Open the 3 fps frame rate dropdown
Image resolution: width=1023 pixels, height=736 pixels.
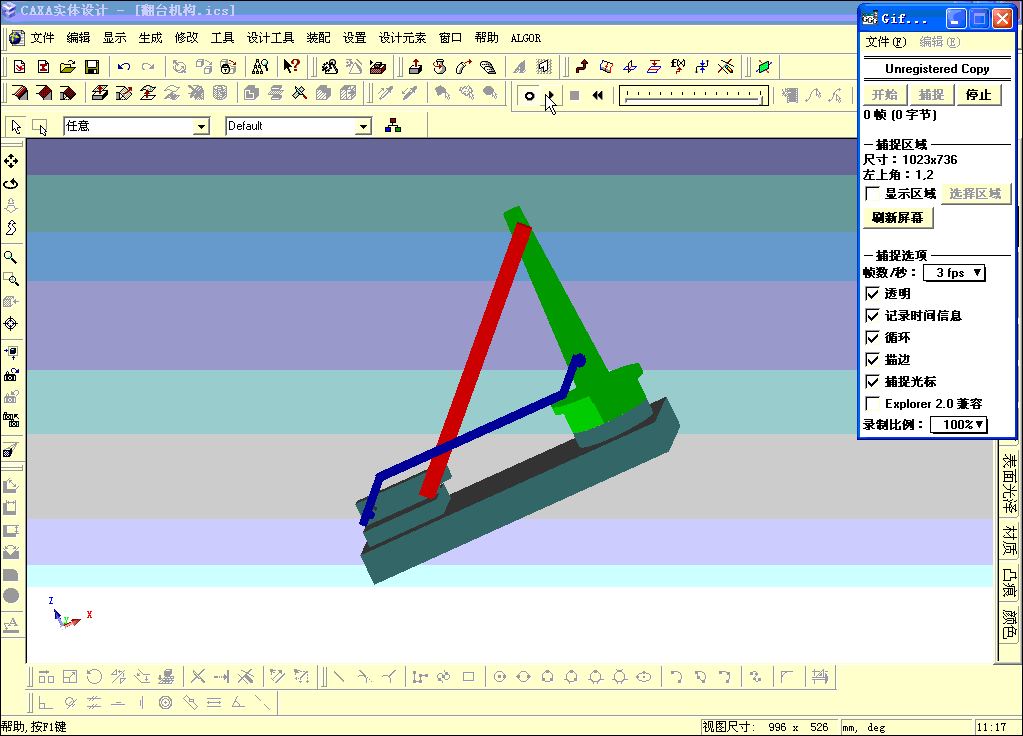(954, 273)
